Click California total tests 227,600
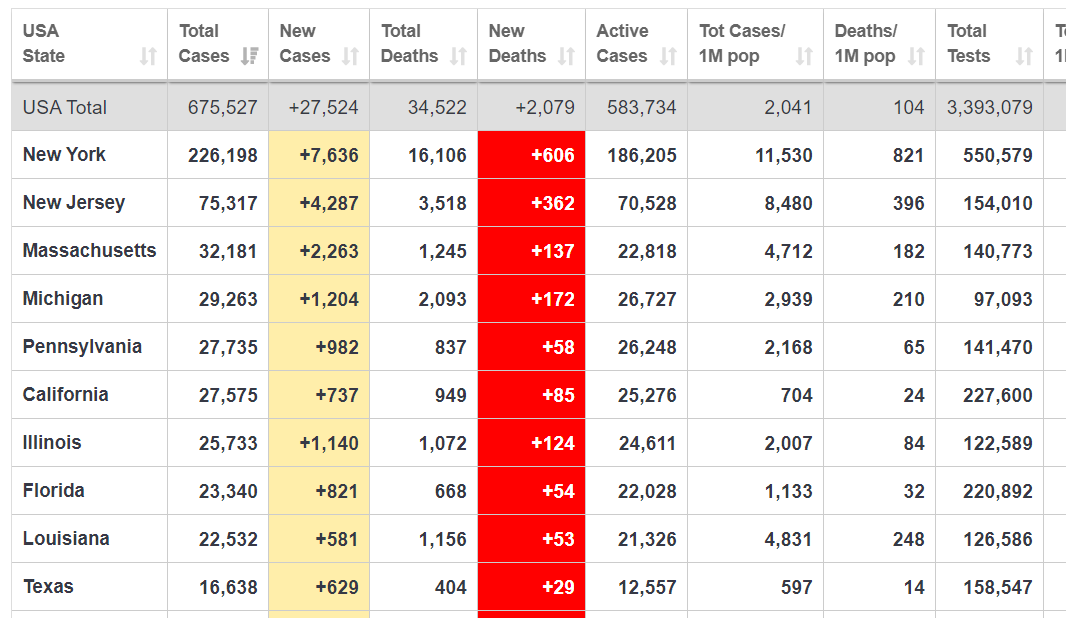1066x618 pixels. click(x=998, y=396)
